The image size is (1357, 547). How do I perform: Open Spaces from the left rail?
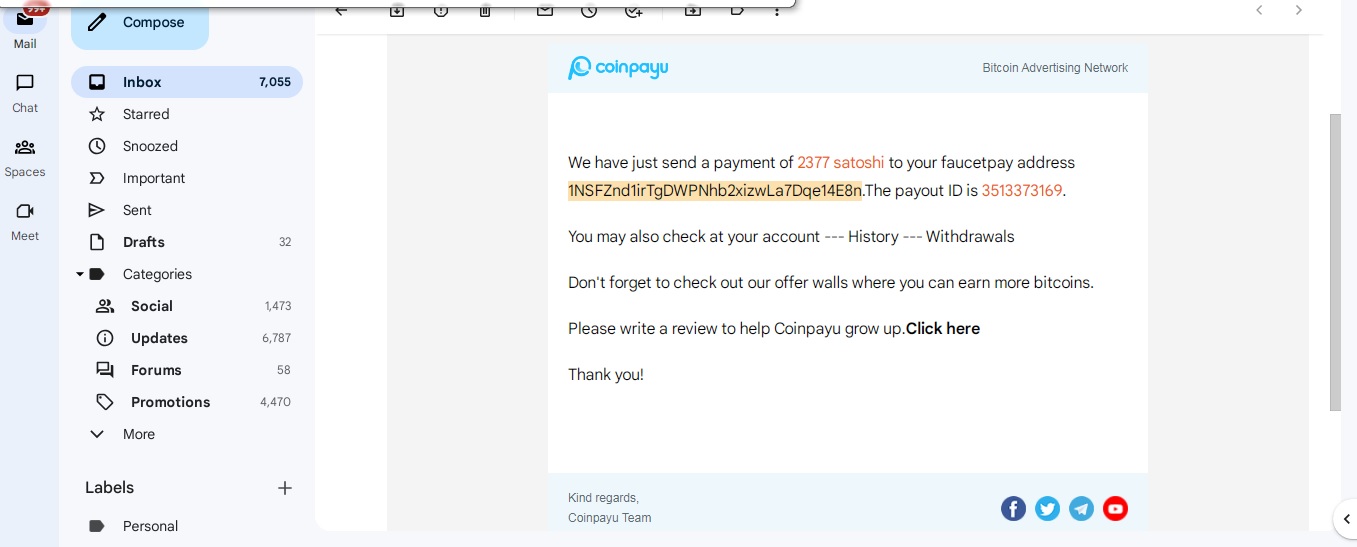[x=25, y=156]
